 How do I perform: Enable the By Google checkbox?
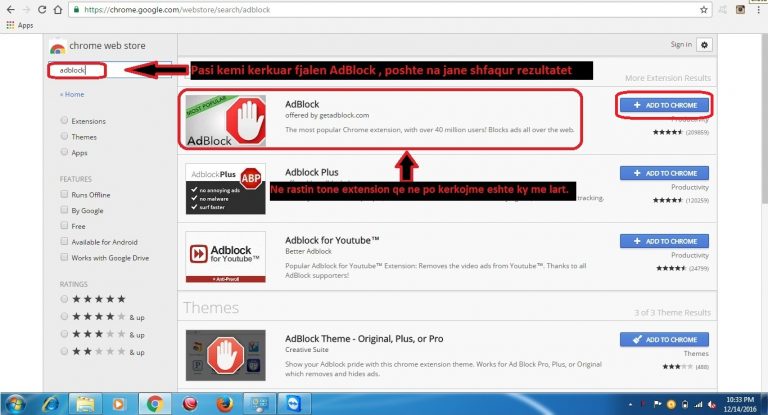click(64, 210)
